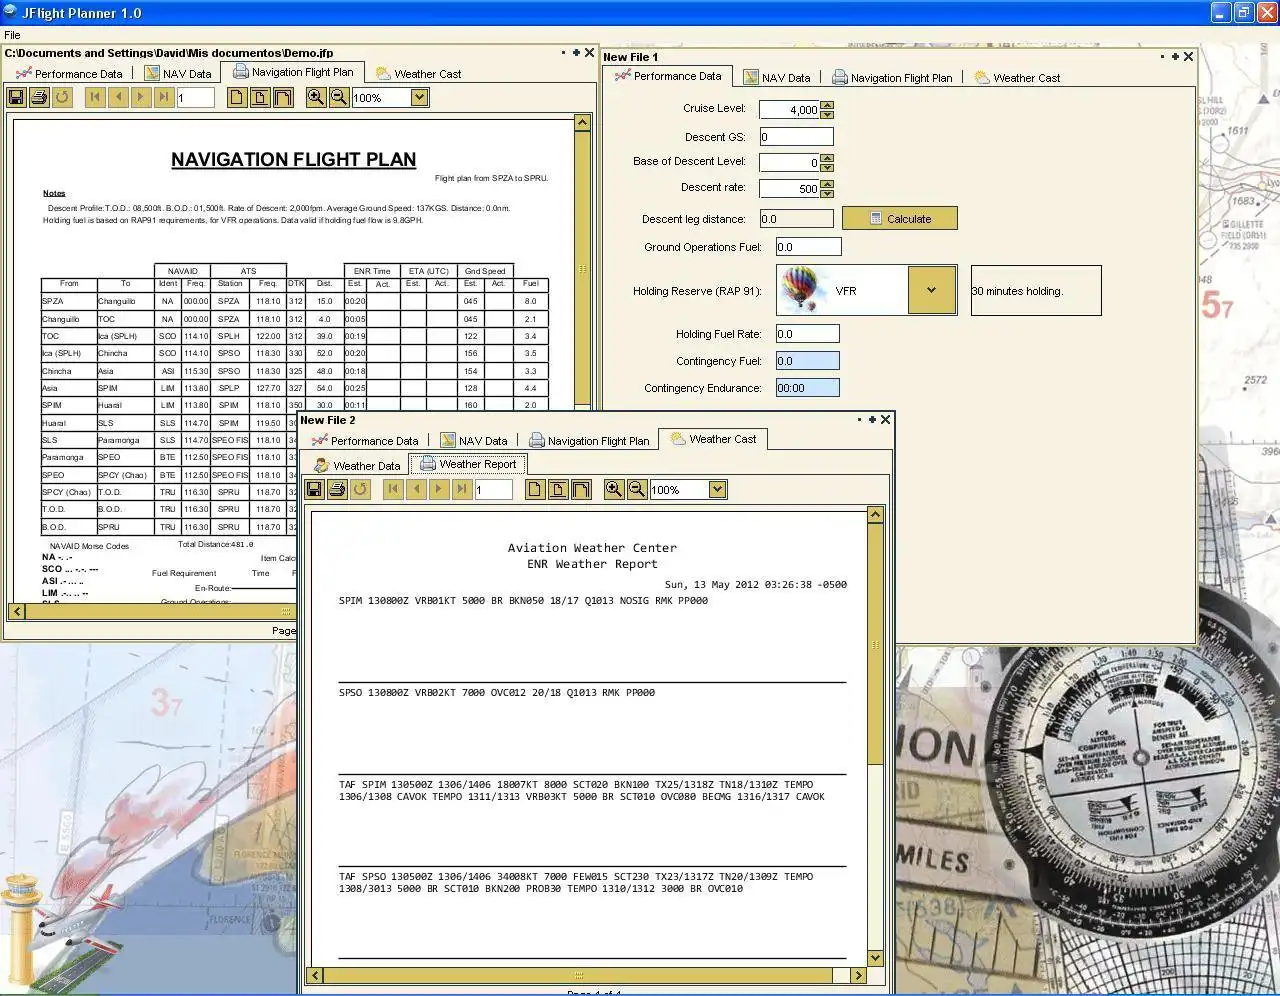The height and width of the screenshot is (996, 1280).
Task: Expand the Holding Reserve VFR dropdown
Action: click(x=931, y=290)
